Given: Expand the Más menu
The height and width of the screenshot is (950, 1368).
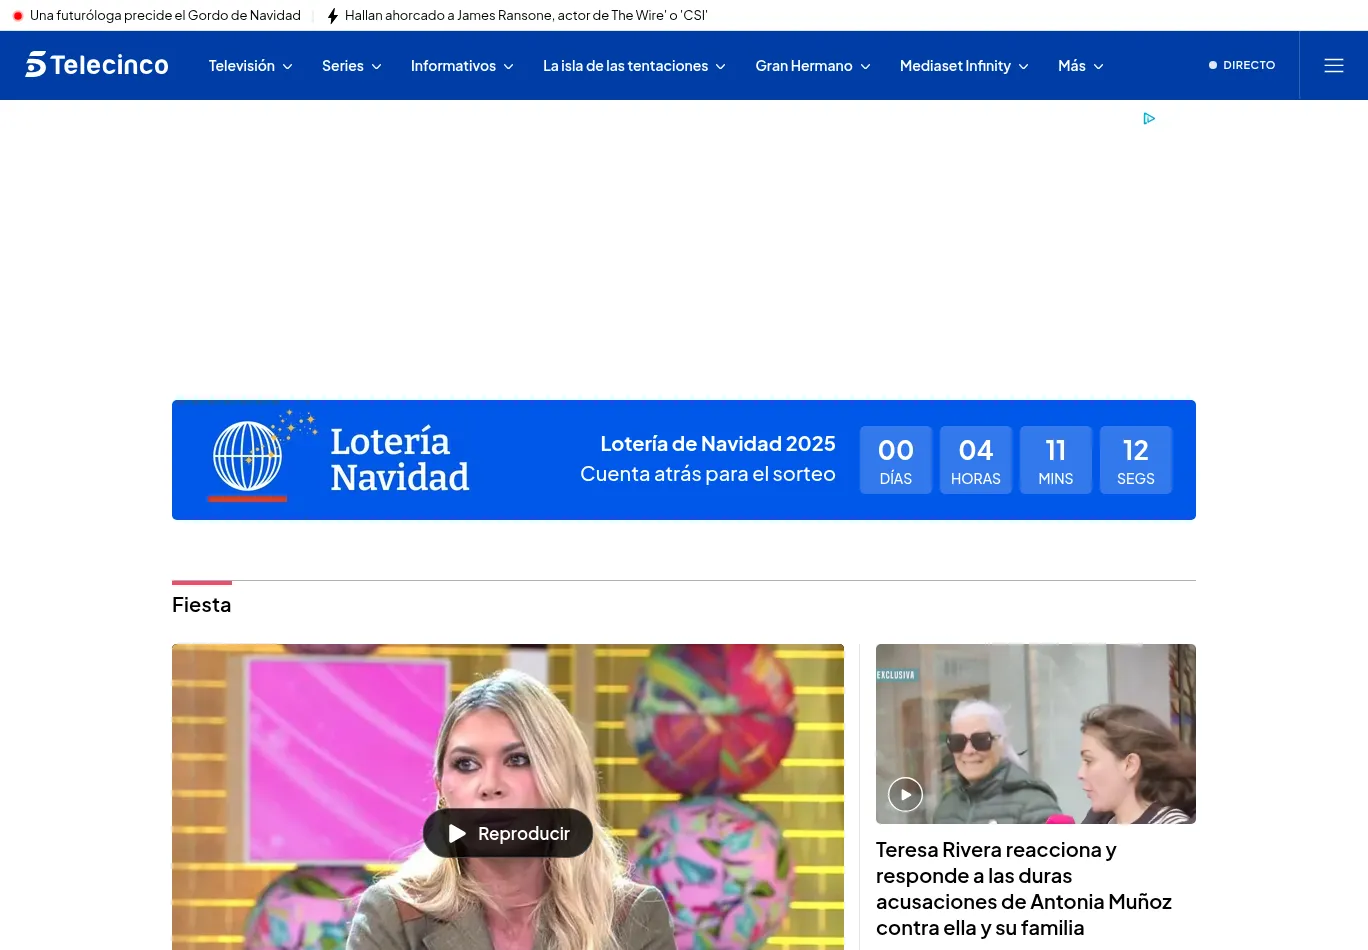Looking at the screenshot, I should click(x=1080, y=66).
